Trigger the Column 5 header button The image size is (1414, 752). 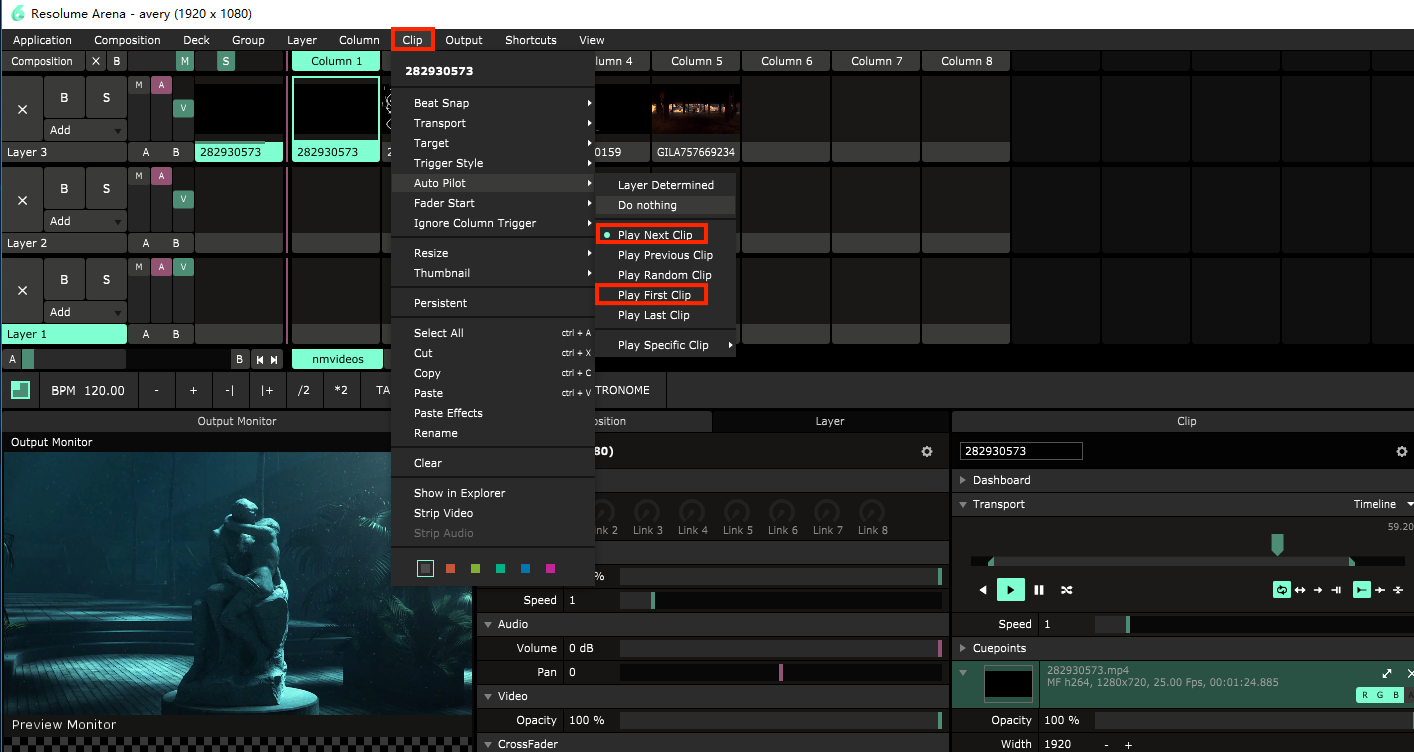point(696,61)
